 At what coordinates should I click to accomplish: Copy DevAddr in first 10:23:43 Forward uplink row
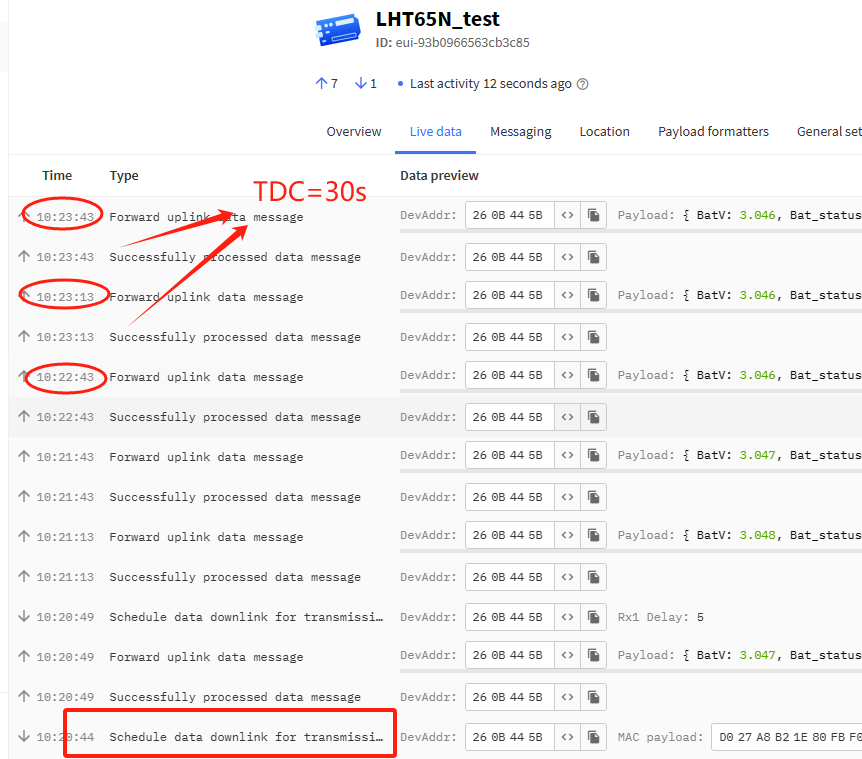594,215
